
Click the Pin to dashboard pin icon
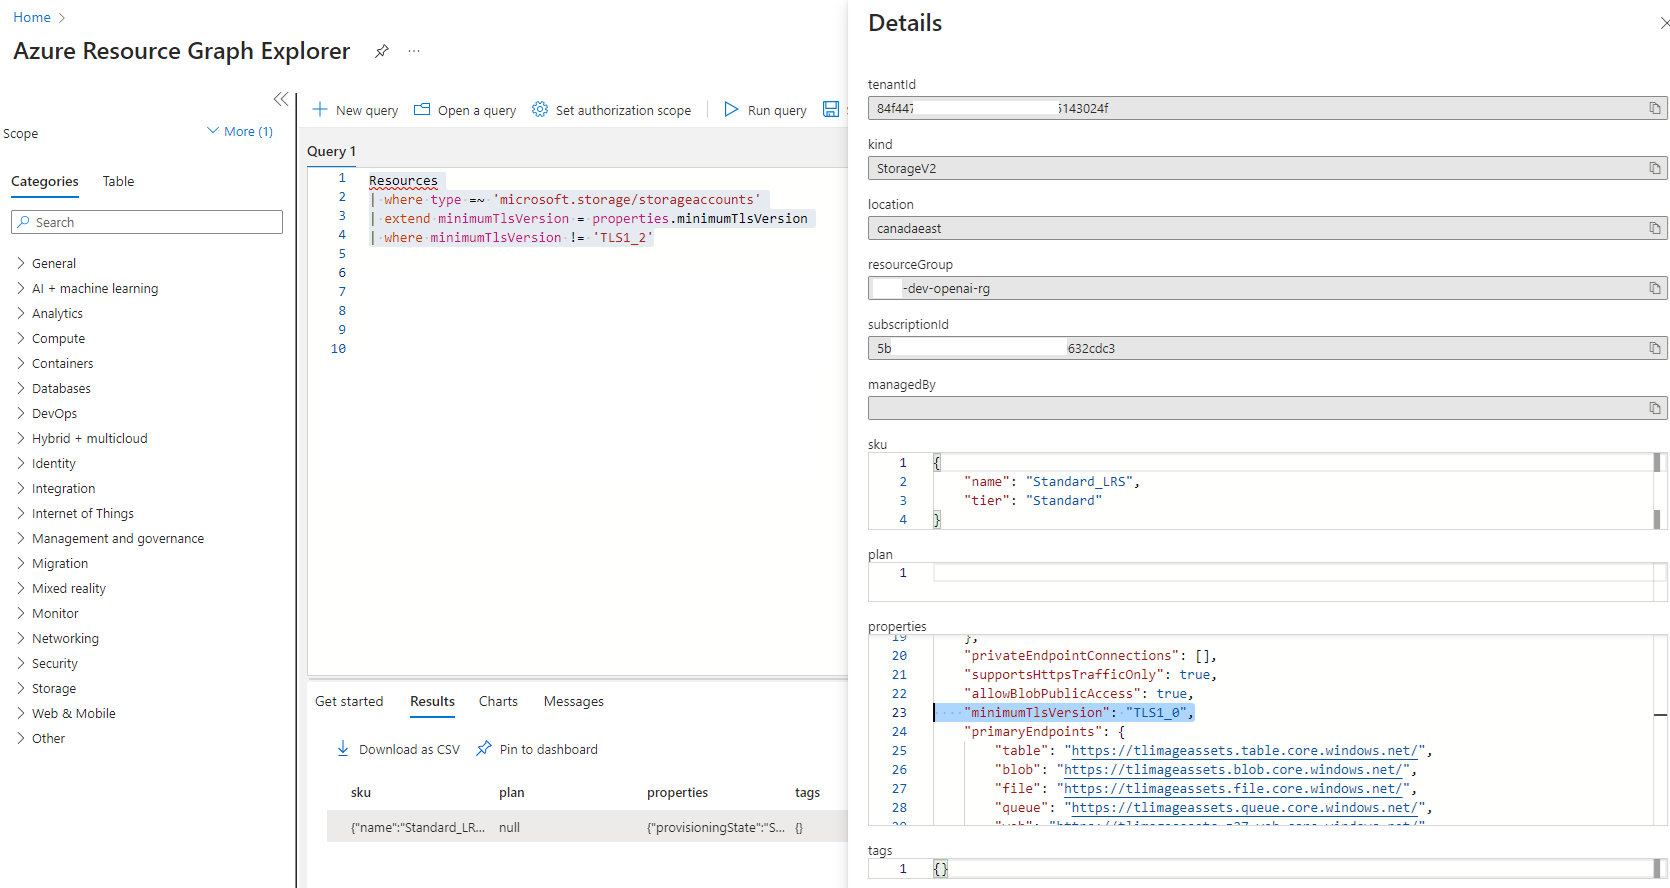(484, 748)
